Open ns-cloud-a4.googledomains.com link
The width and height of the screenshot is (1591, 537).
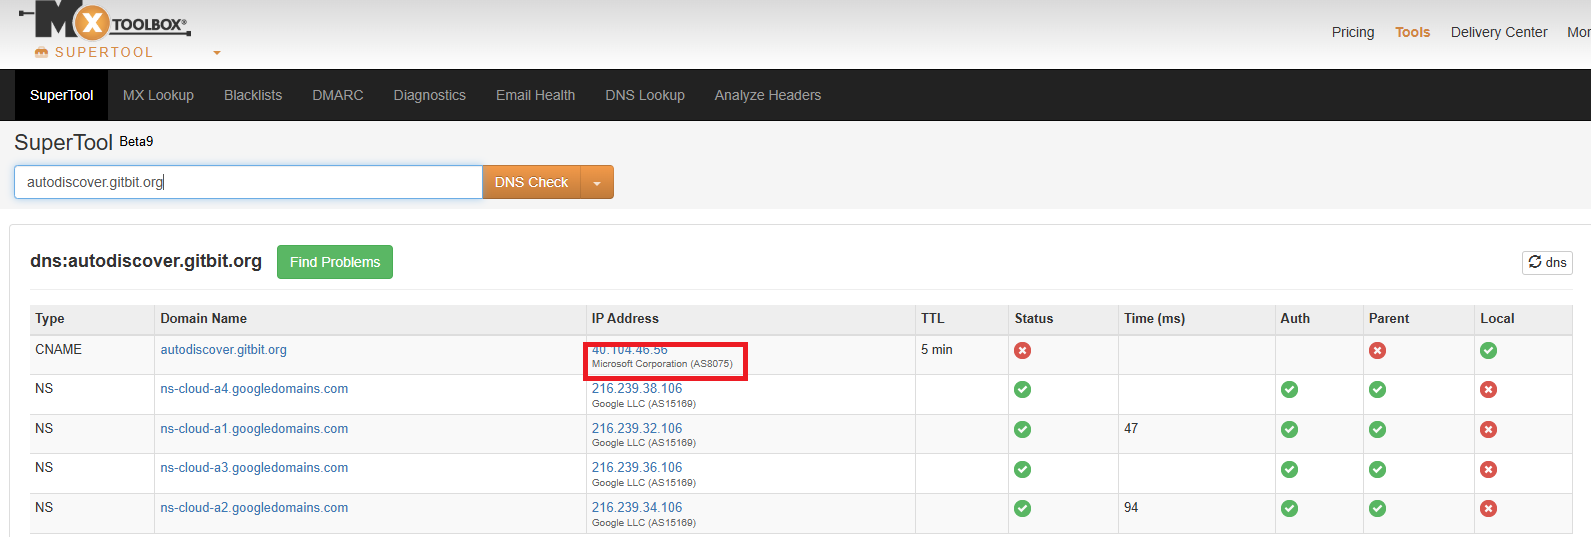[254, 388]
